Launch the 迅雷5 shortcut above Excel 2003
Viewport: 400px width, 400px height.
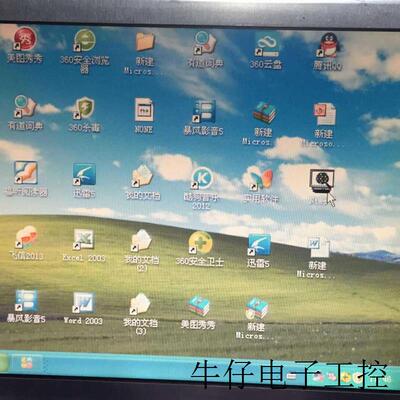(x=84, y=174)
